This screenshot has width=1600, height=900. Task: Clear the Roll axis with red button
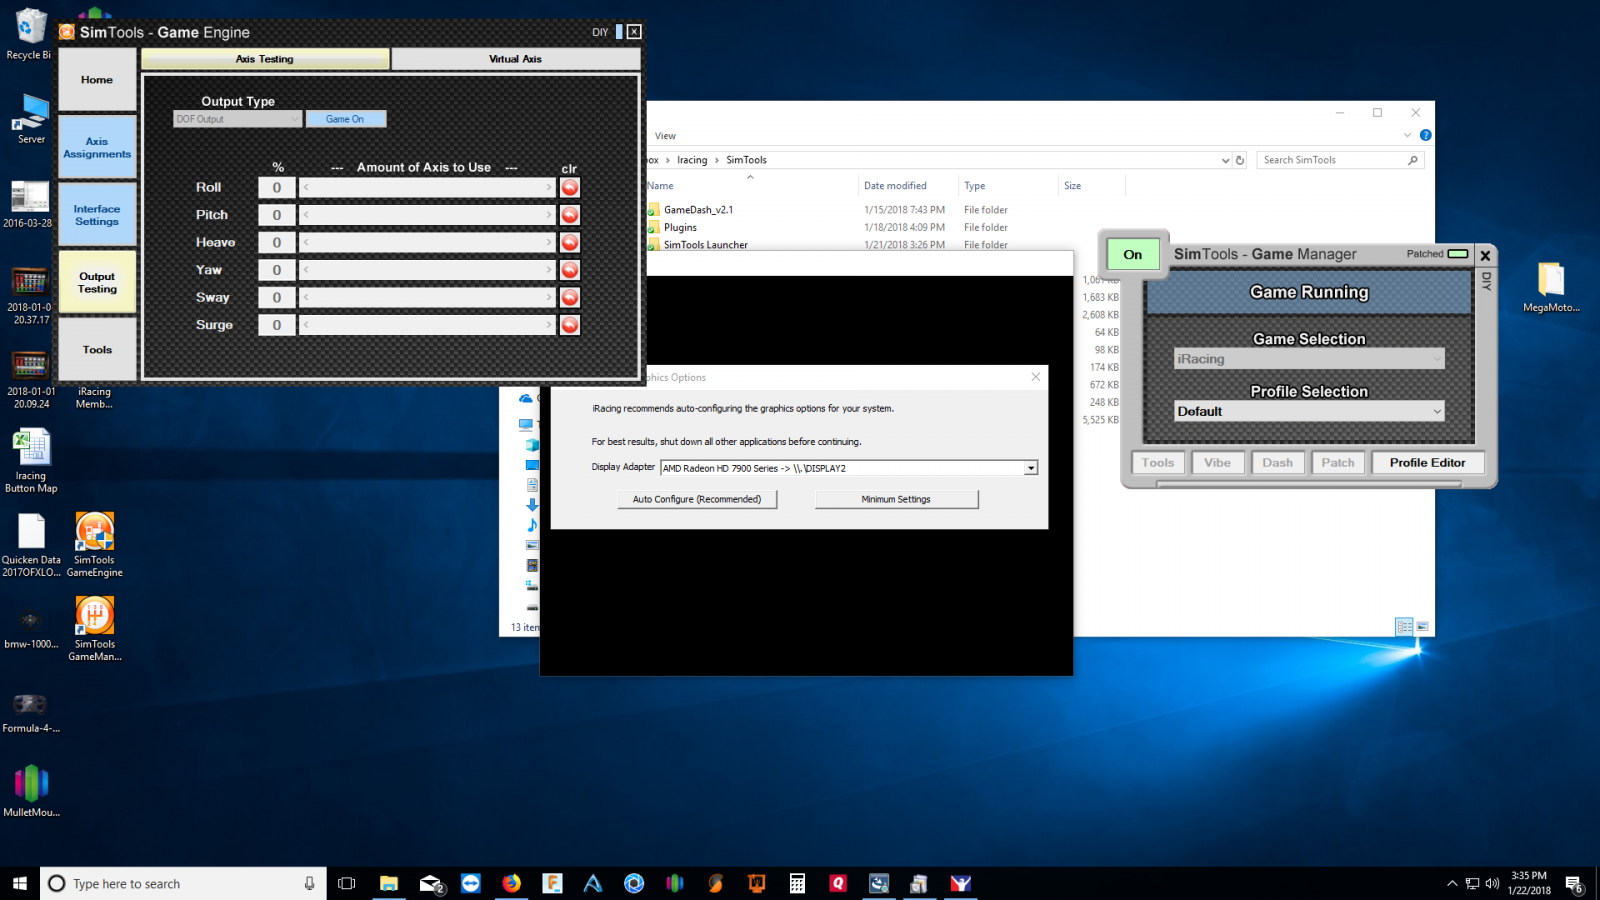click(570, 187)
